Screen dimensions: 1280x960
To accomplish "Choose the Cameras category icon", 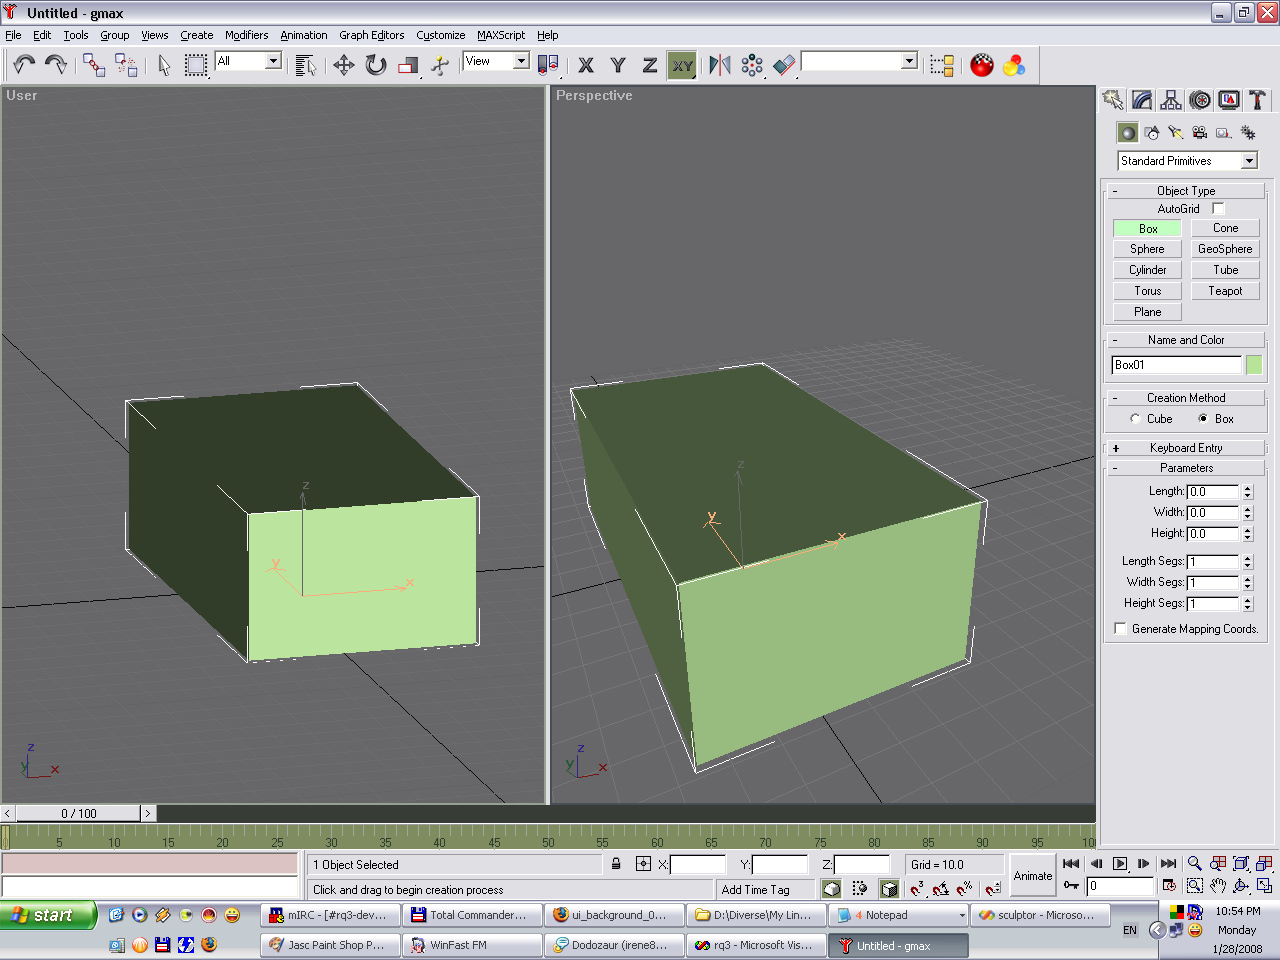I will pyautogui.click(x=1199, y=133).
